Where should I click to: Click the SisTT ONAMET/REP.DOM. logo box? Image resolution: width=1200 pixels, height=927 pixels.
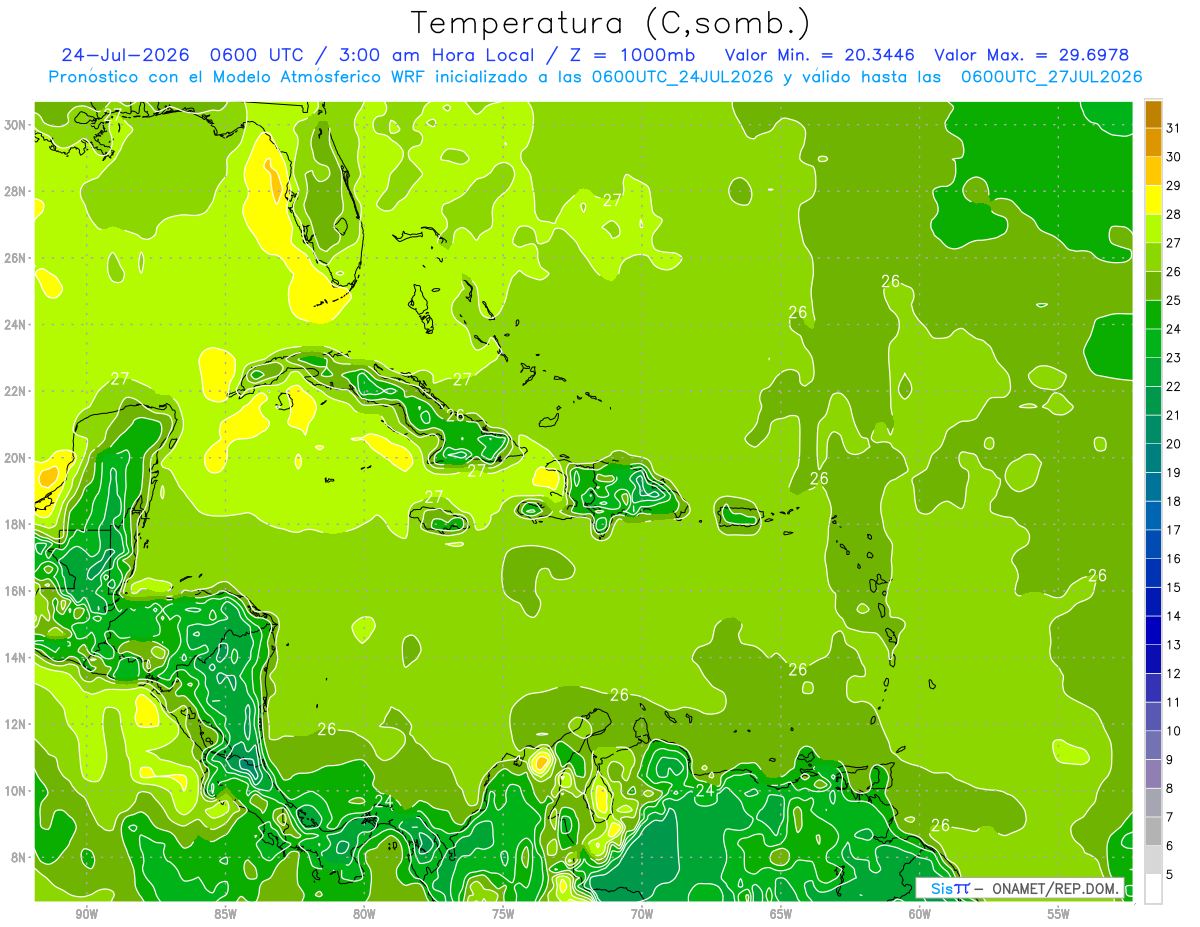1019,888
